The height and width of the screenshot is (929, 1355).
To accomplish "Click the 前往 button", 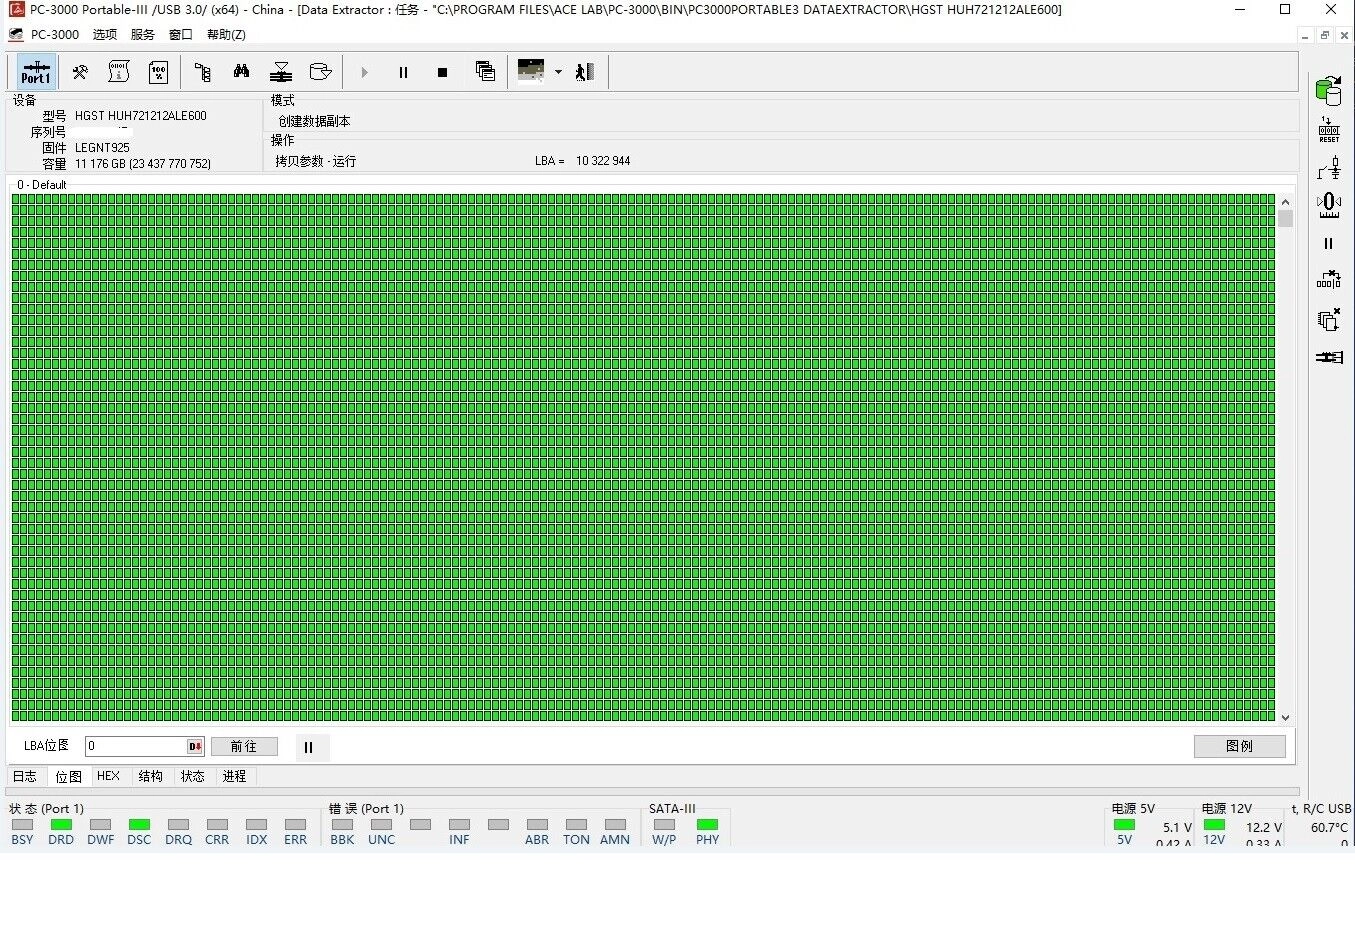I will tap(244, 746).
